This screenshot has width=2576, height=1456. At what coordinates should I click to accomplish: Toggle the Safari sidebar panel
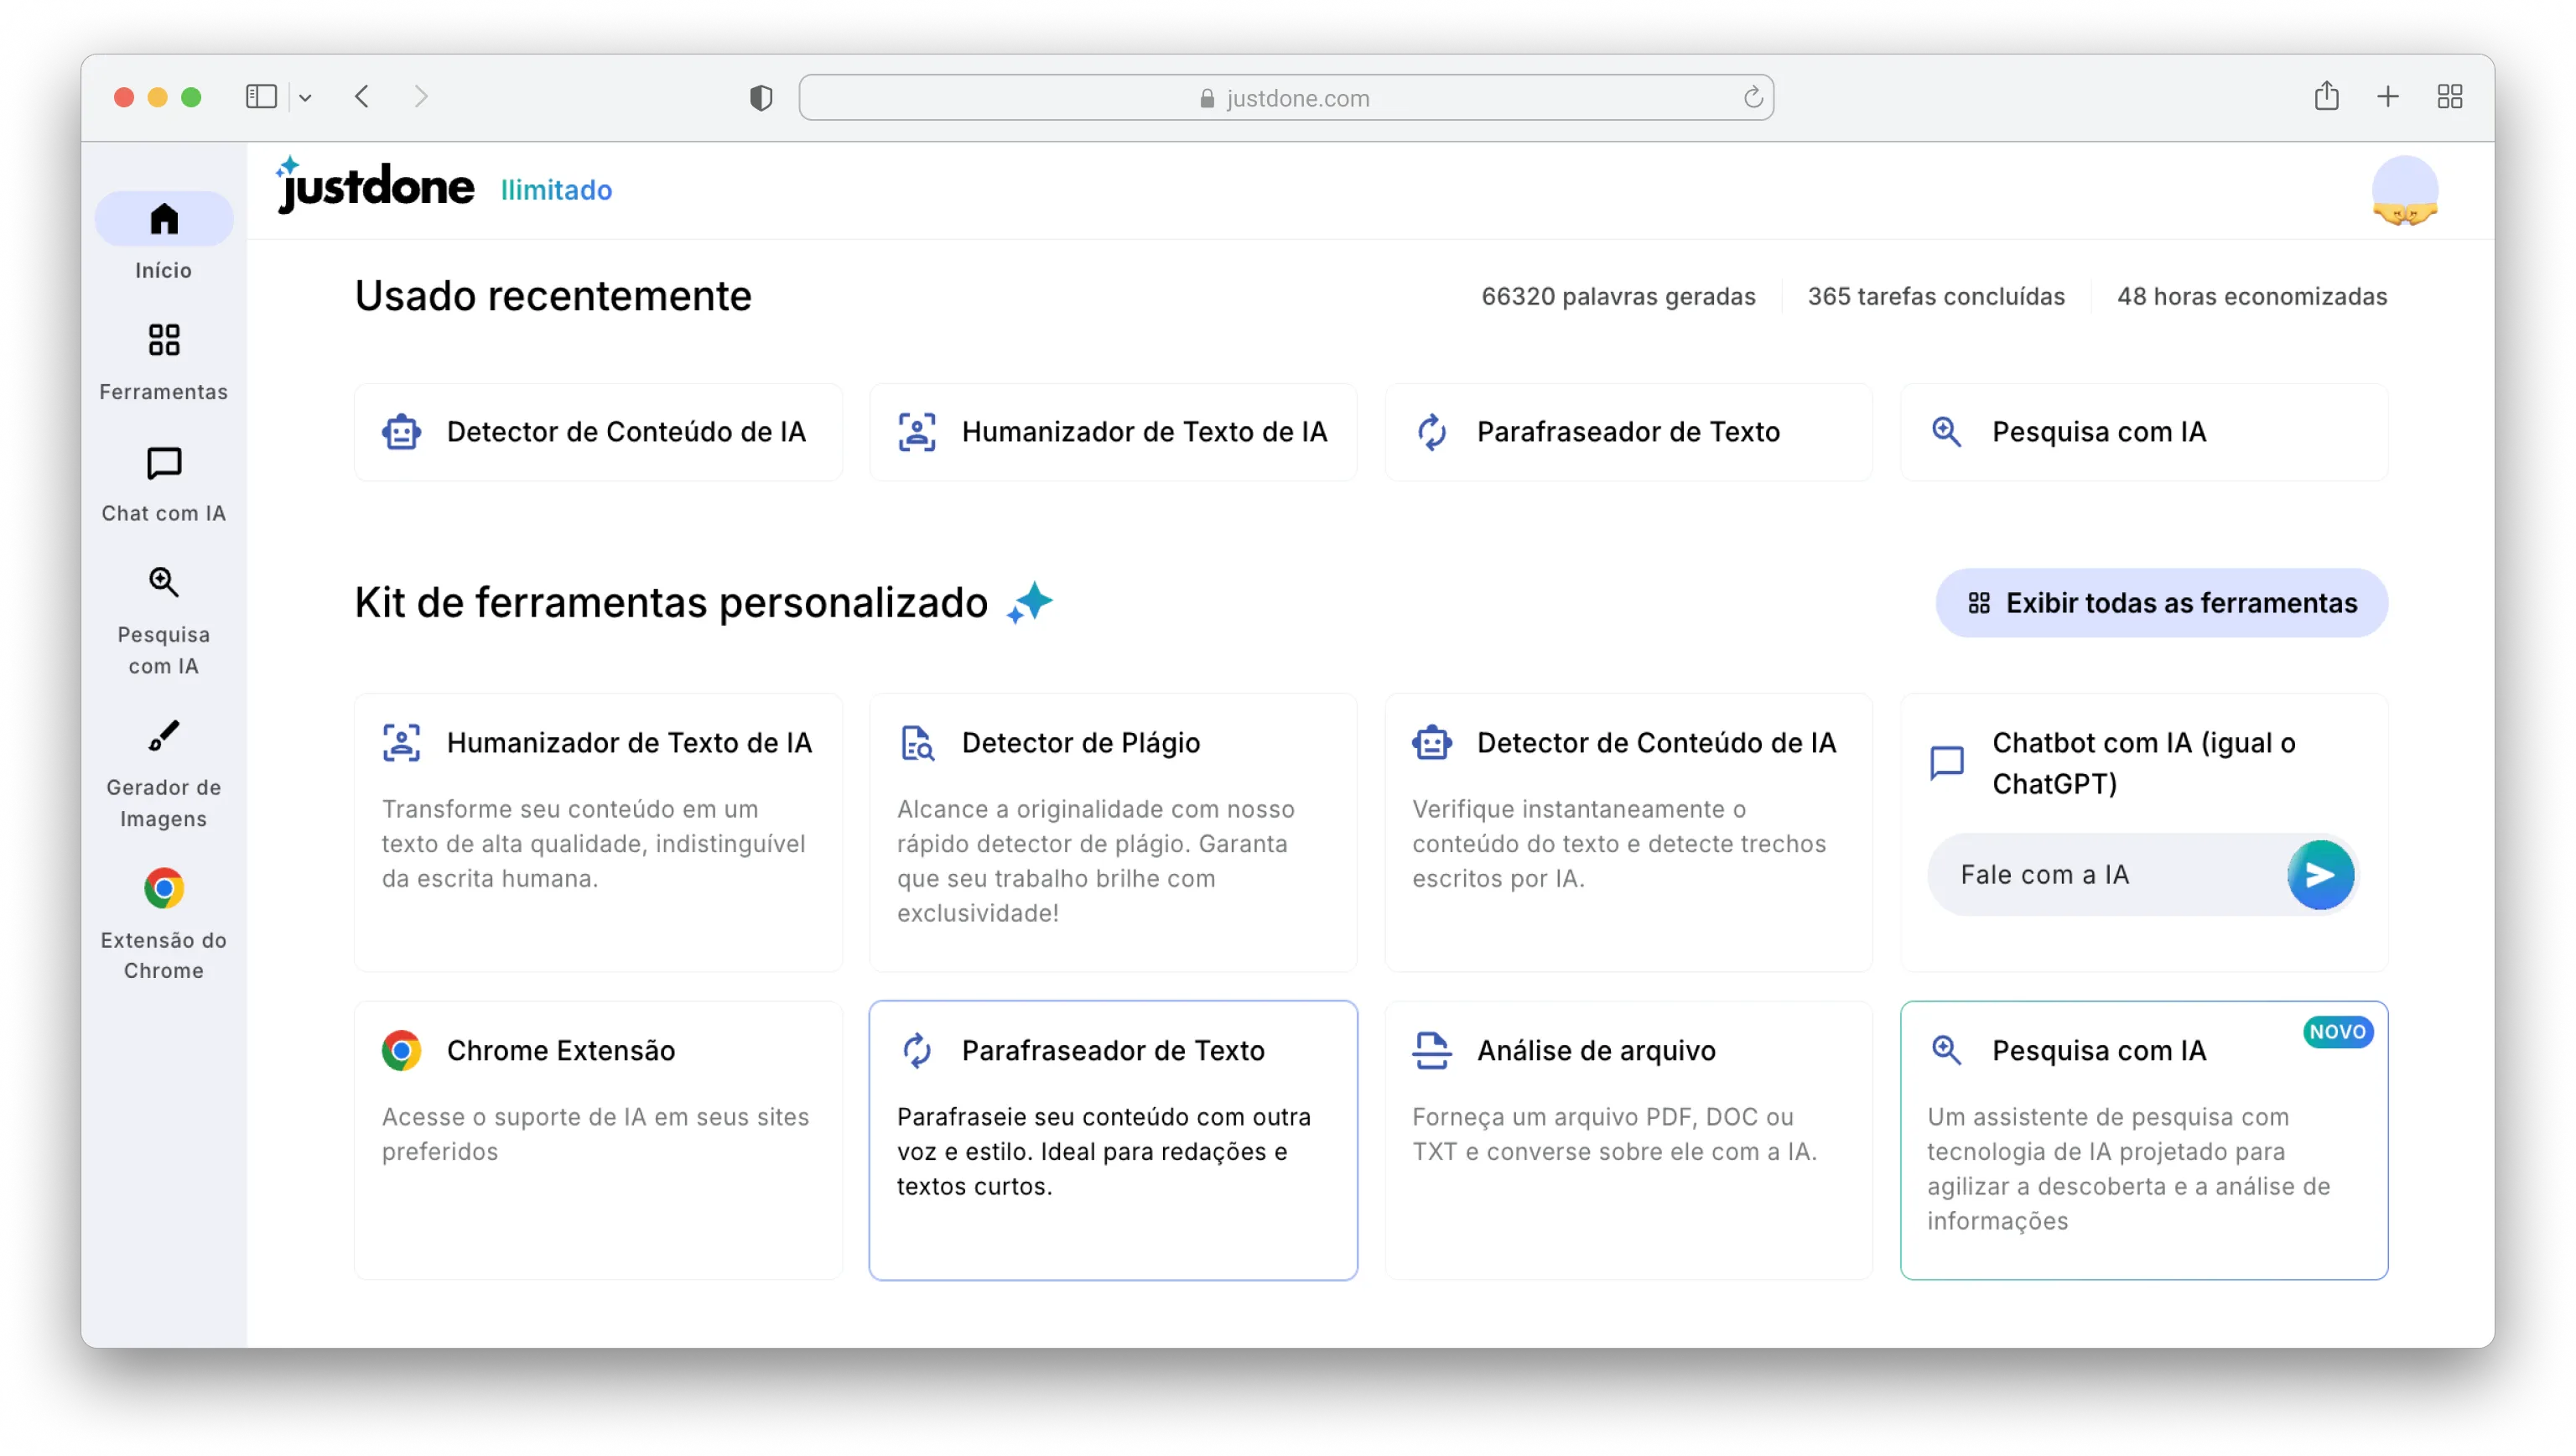coord(261,97)
